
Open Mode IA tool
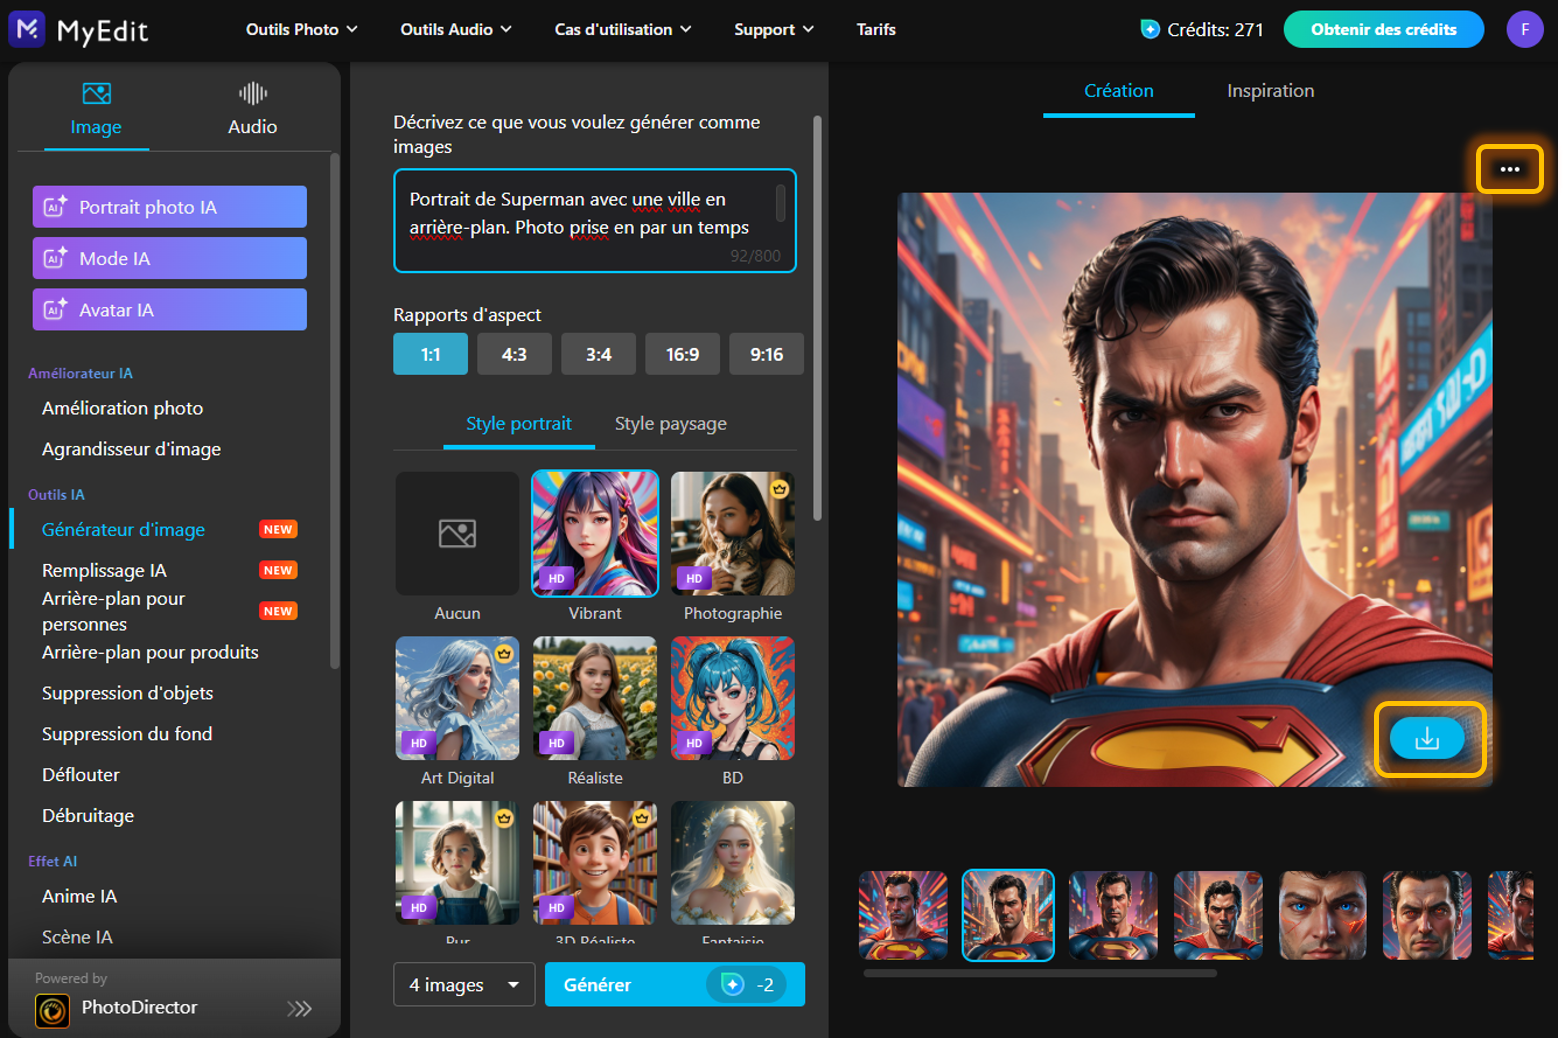pos(169,258)
